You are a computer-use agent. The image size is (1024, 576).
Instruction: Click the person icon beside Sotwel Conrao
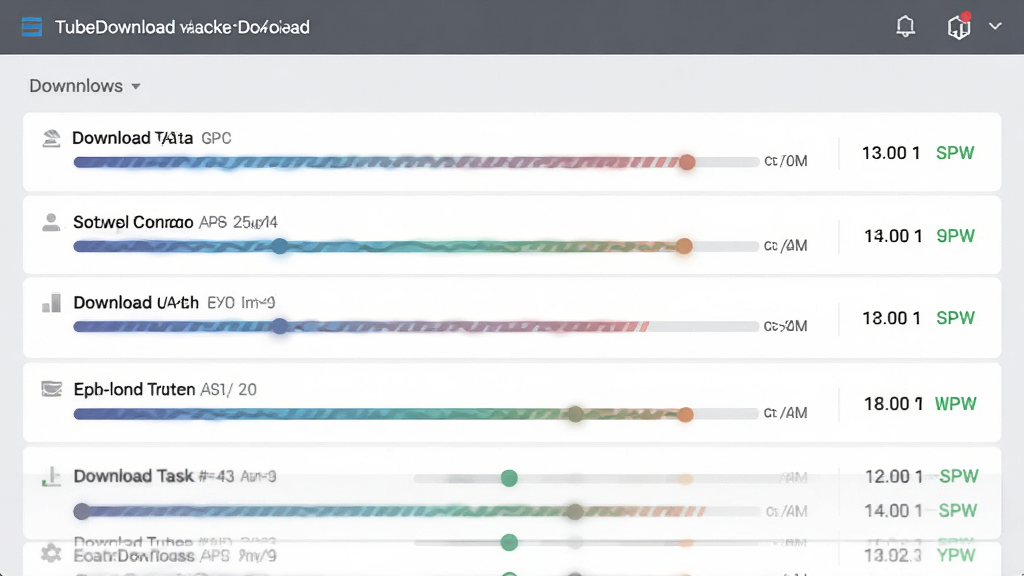(51, 223)
